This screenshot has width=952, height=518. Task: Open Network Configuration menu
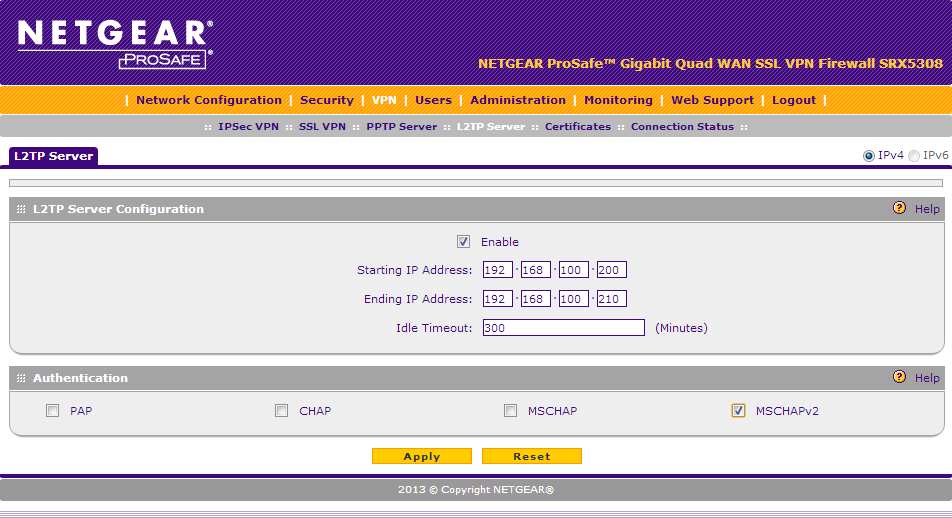coord(209,100)
